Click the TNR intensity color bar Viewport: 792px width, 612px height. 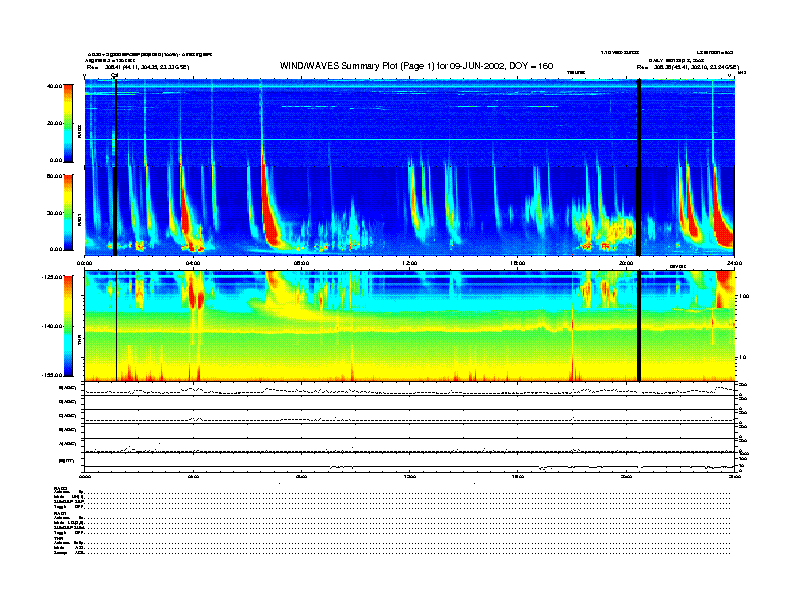(68, 326)
